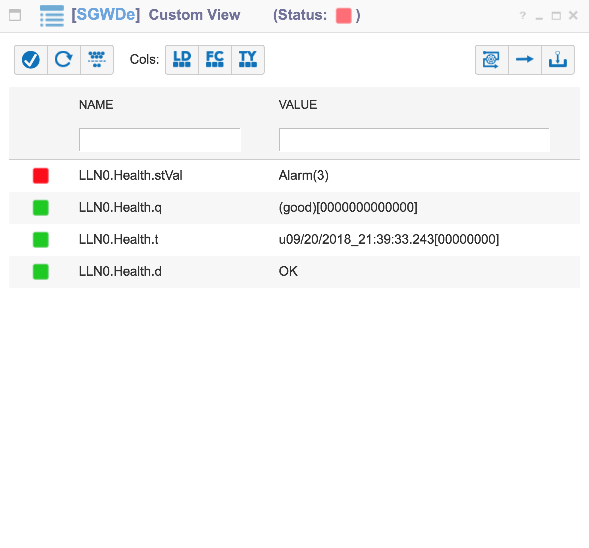Viewport: 589px width, 548px height.
Task: Click the [SGWDe] title text
Action: pyautogui.click(x=106, y=15)
